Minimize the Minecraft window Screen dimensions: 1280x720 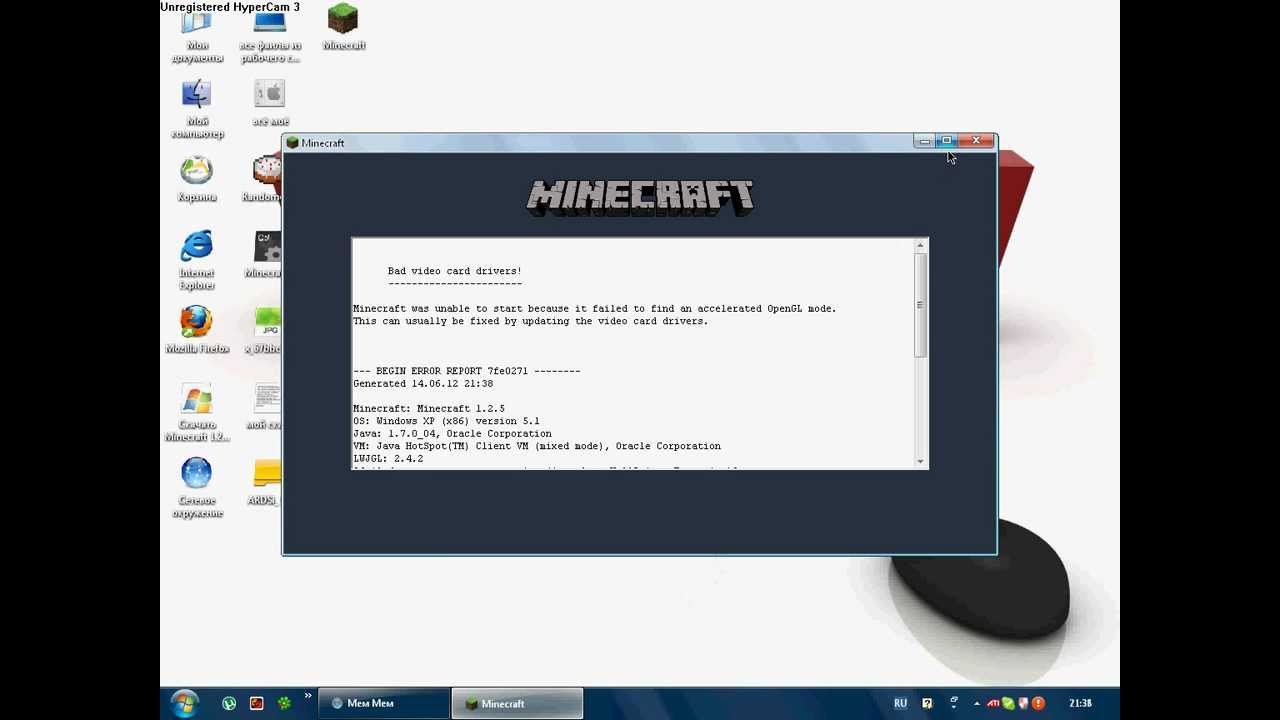pos(924,141)
